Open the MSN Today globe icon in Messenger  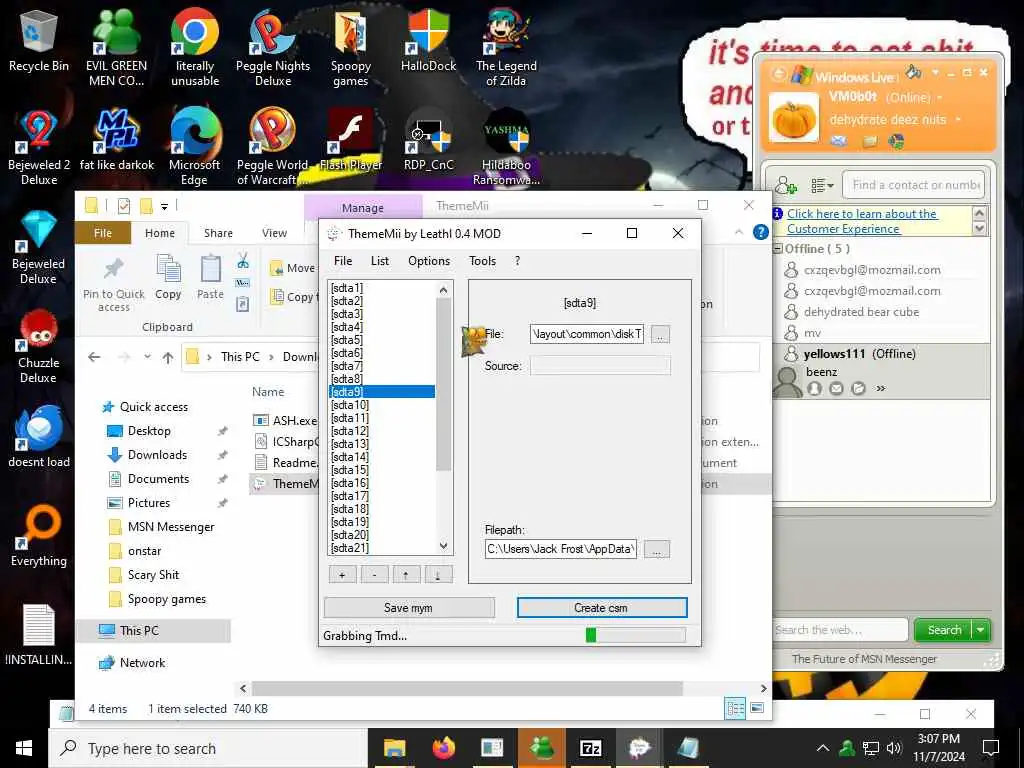(896, 141)
